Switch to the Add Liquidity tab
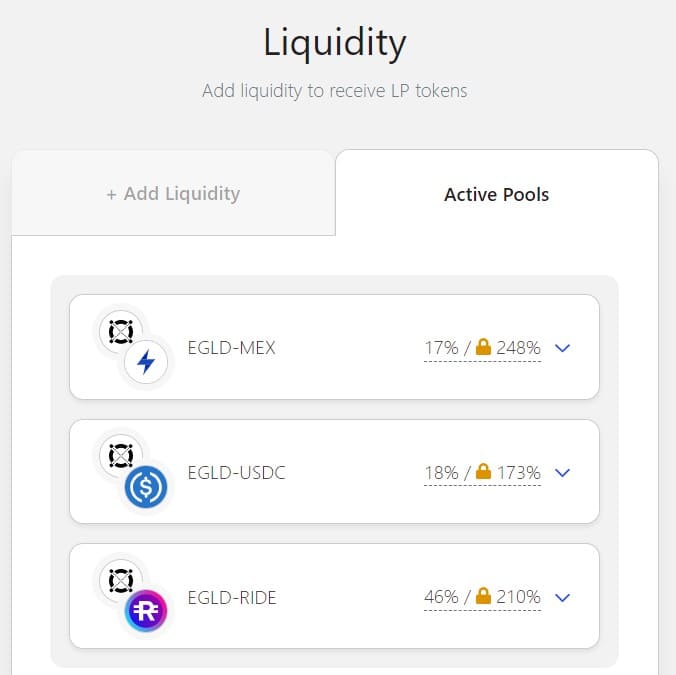Viewport: 676px width, 675px height. click(x=173, y=194)
